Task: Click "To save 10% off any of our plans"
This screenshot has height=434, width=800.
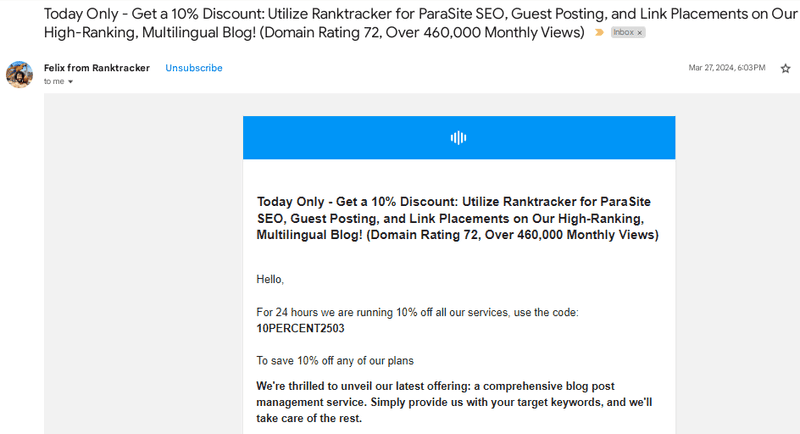Action: tap(335, 360)
